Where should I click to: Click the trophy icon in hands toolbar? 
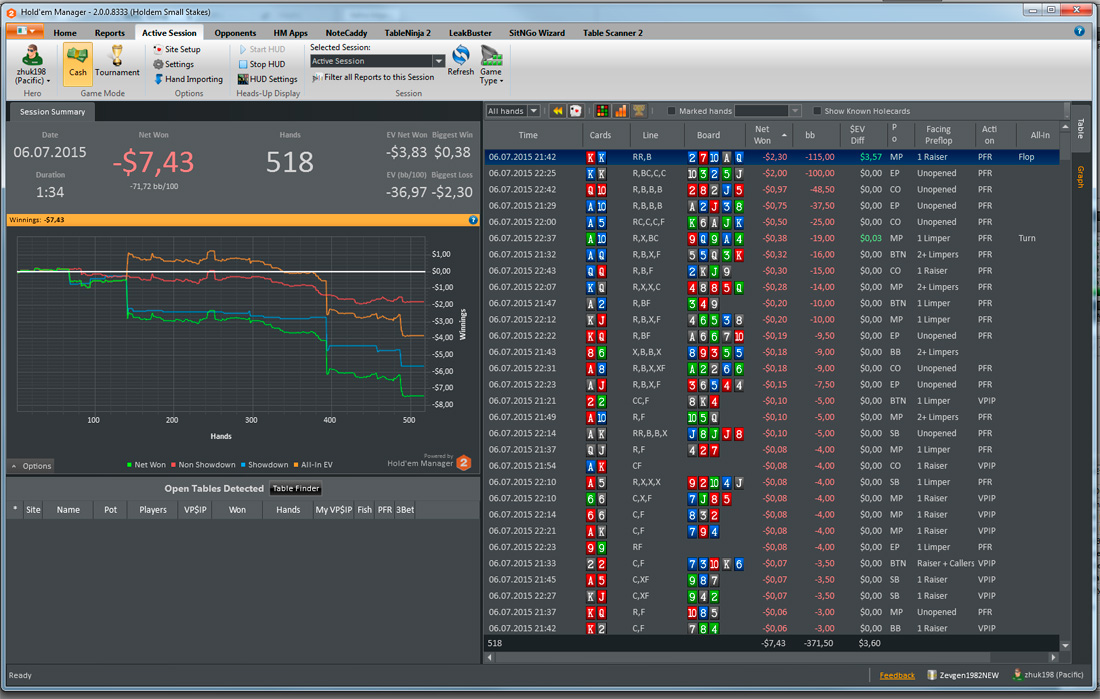click(638, 111)
